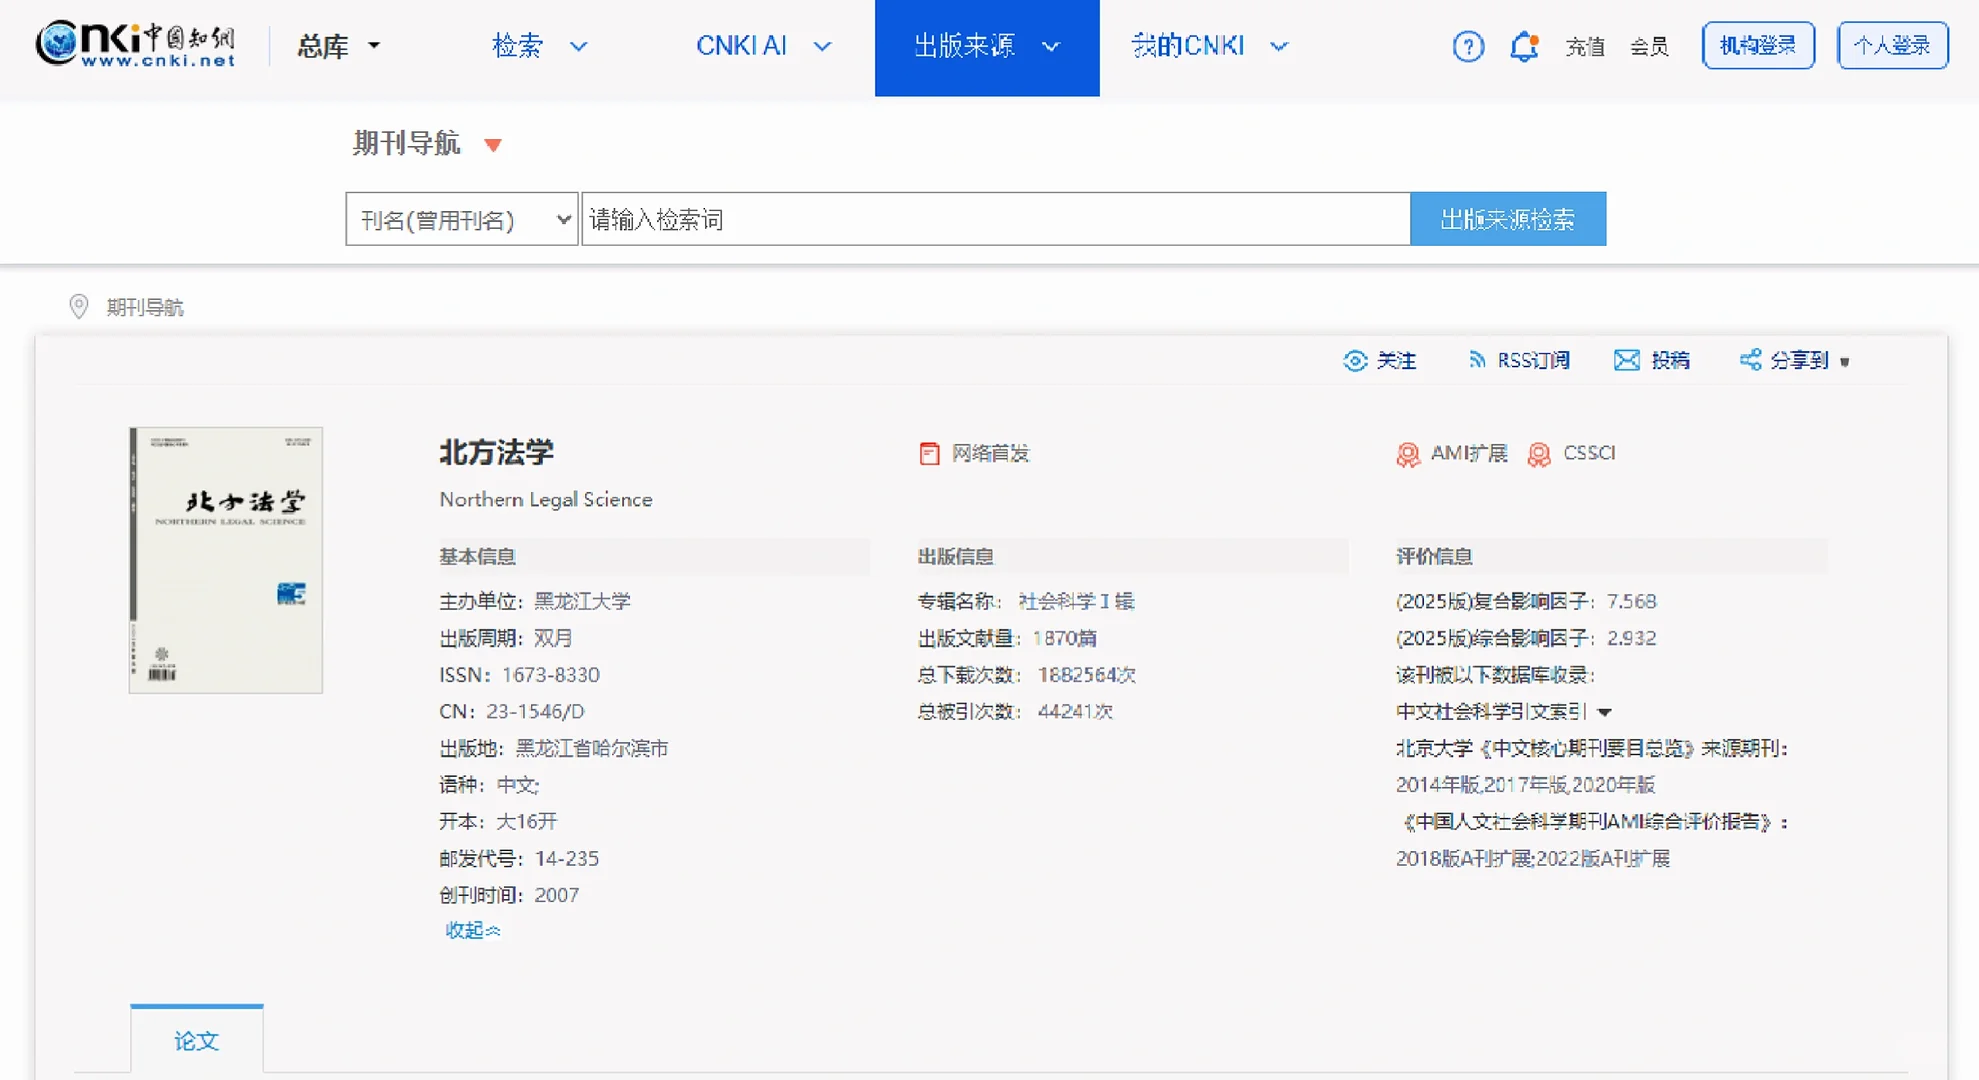Click the 请输入检索词 search input
1979x1080 pixels.
coord(996,219)
